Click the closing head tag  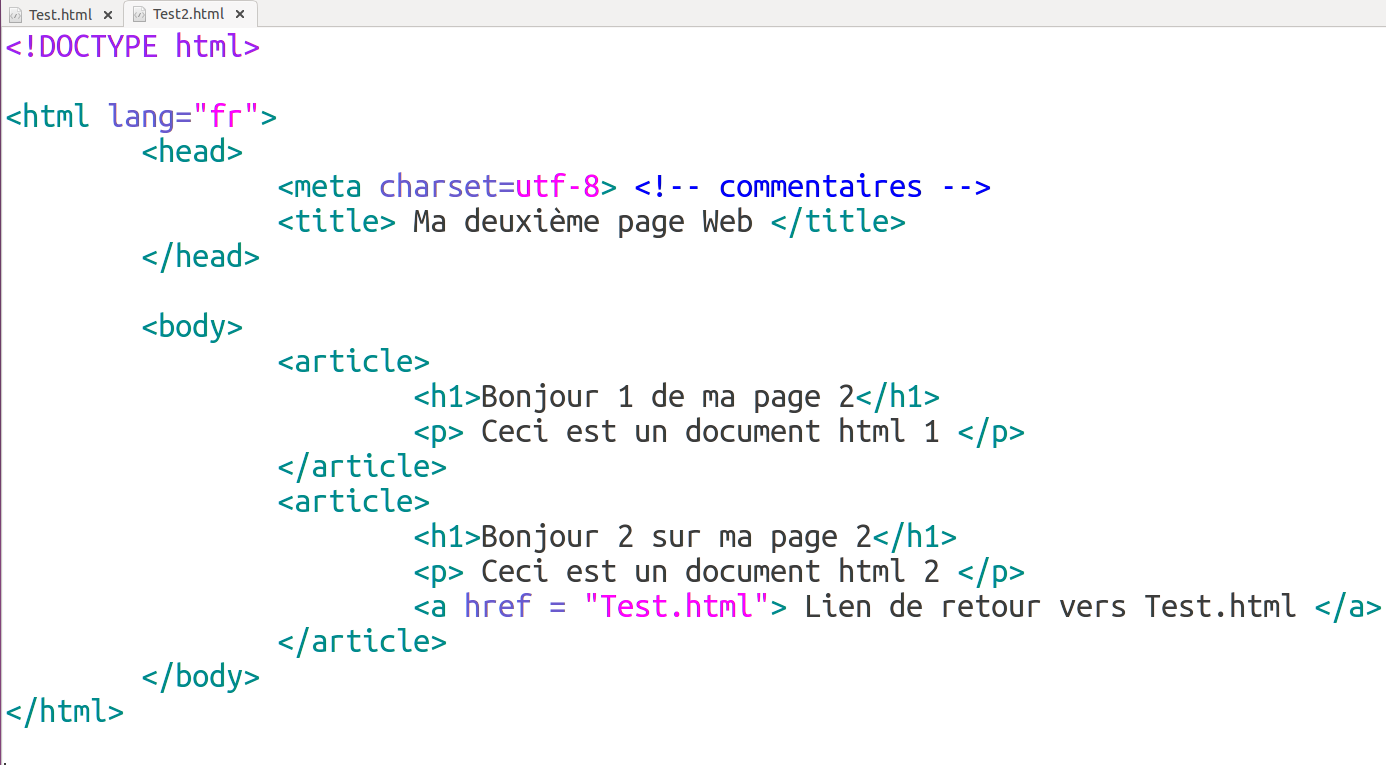[x=200, y=257]
